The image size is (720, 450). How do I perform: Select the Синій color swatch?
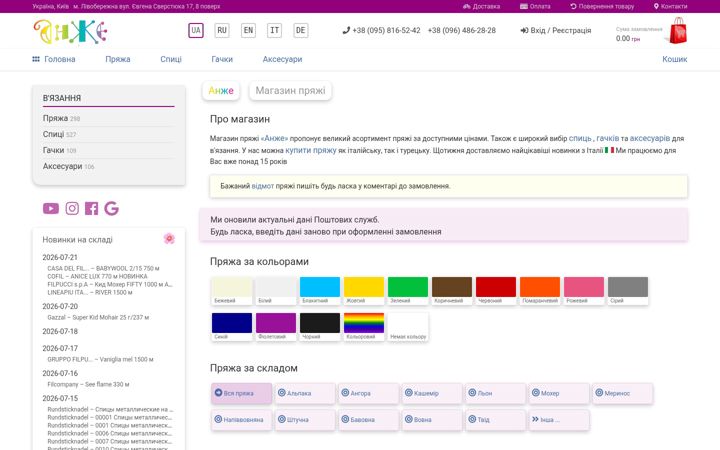(x=232, y=327)
